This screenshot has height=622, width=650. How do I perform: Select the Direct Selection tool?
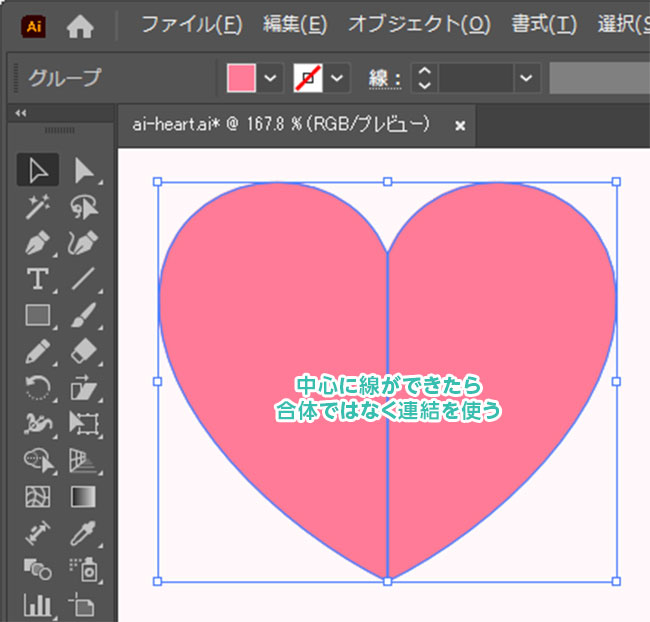[x=83, y=170]
